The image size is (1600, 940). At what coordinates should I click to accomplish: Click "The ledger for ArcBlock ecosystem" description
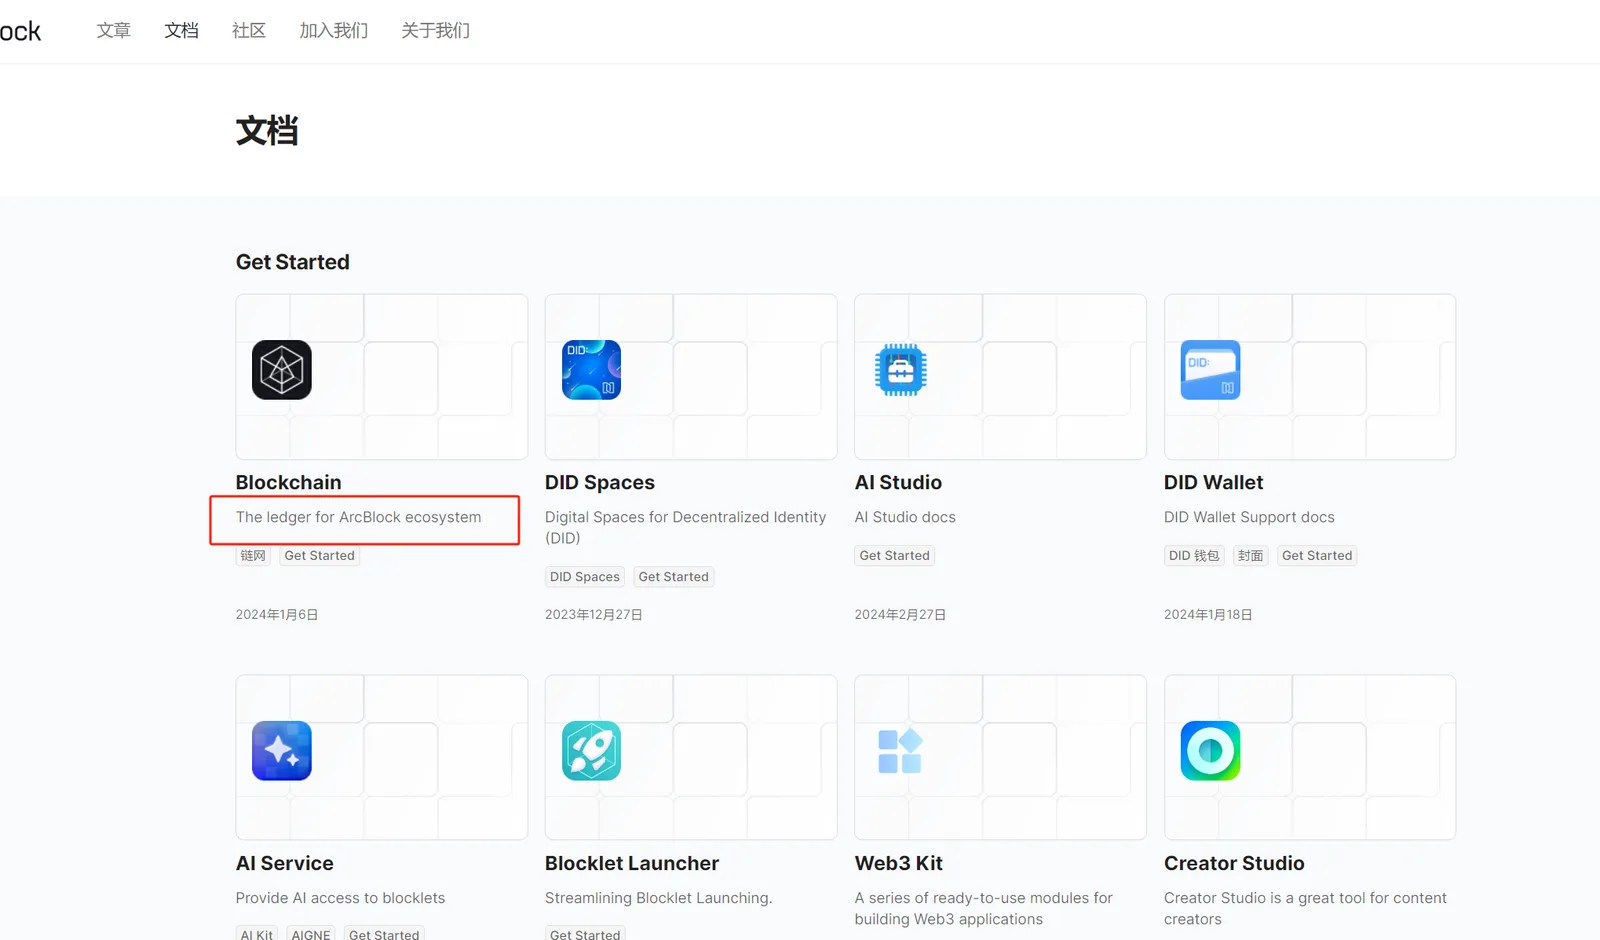click(359, 517)
